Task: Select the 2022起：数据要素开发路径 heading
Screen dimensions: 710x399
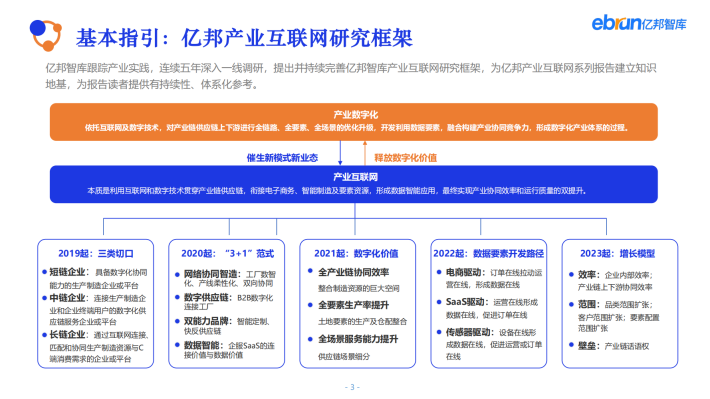Action: (489, 254)
